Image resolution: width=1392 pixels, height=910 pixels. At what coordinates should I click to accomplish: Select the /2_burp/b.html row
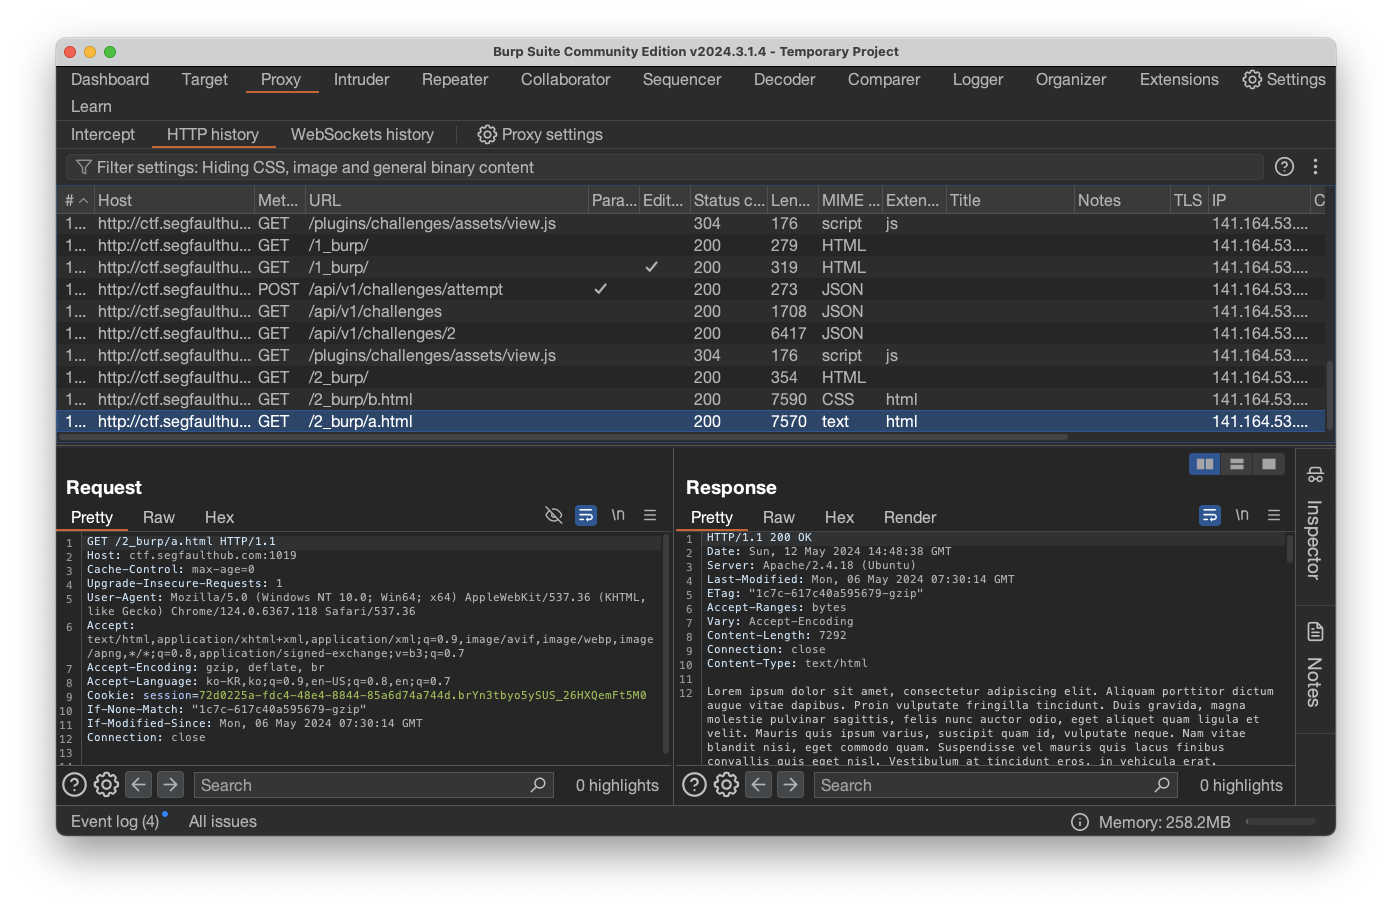[x=693, y=399]
